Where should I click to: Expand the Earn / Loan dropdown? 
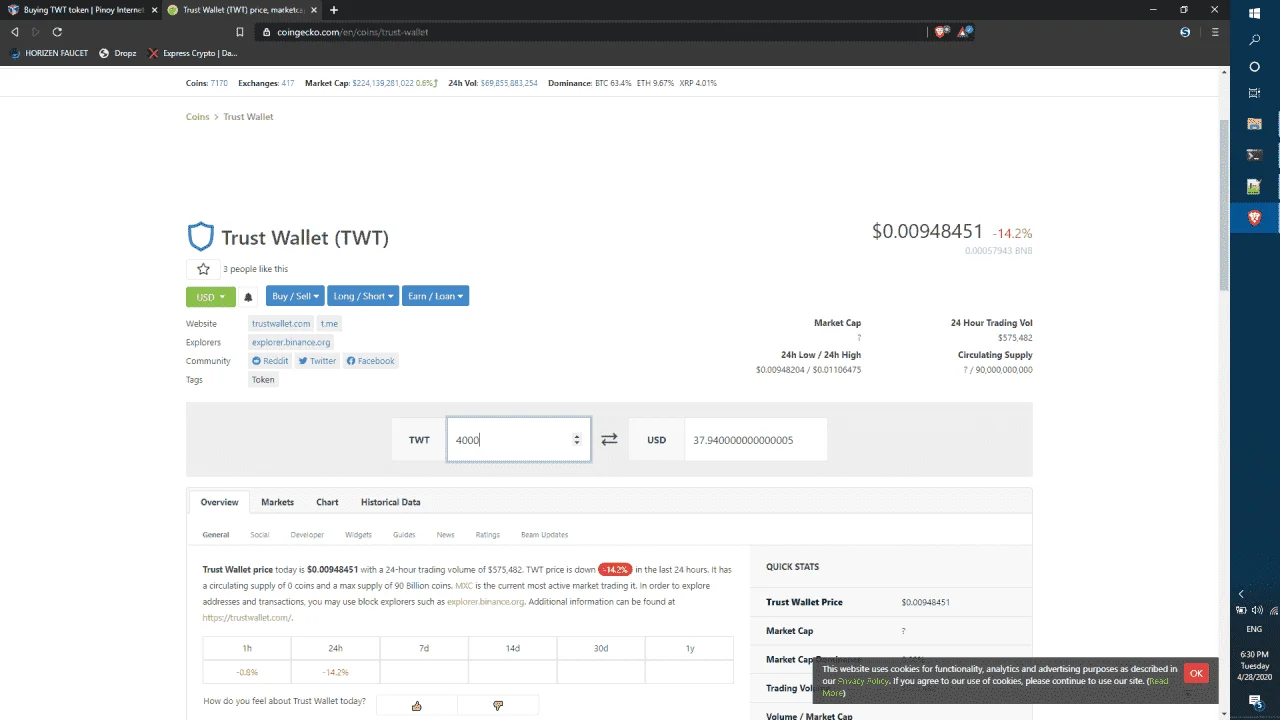coord(435,296)
